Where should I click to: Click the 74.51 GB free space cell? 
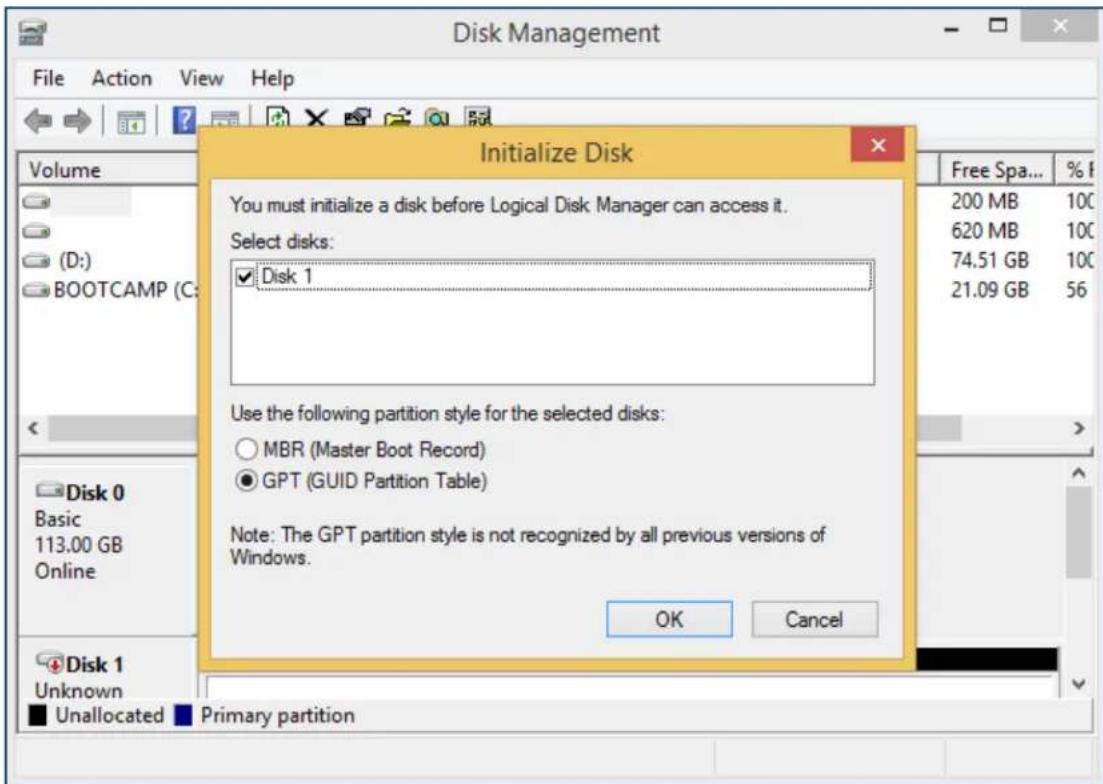point(990,261)
